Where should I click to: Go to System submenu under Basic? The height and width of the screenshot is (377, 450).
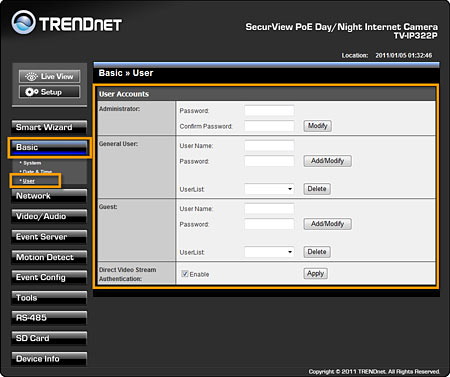point(32,163)
